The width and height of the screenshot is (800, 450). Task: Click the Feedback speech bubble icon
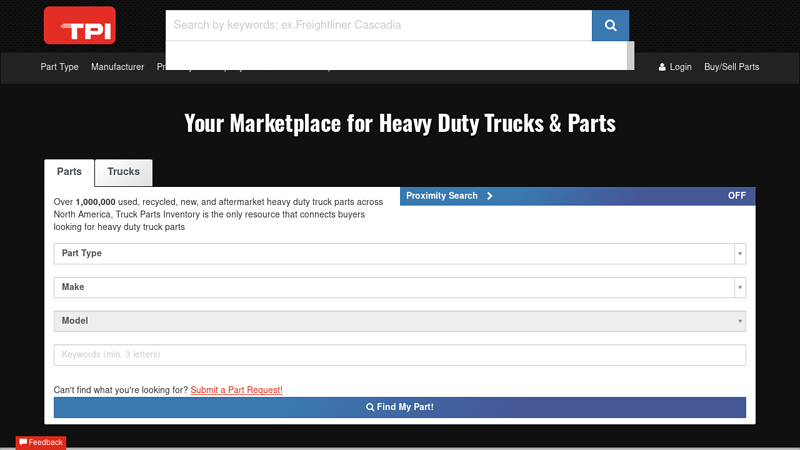23,442
